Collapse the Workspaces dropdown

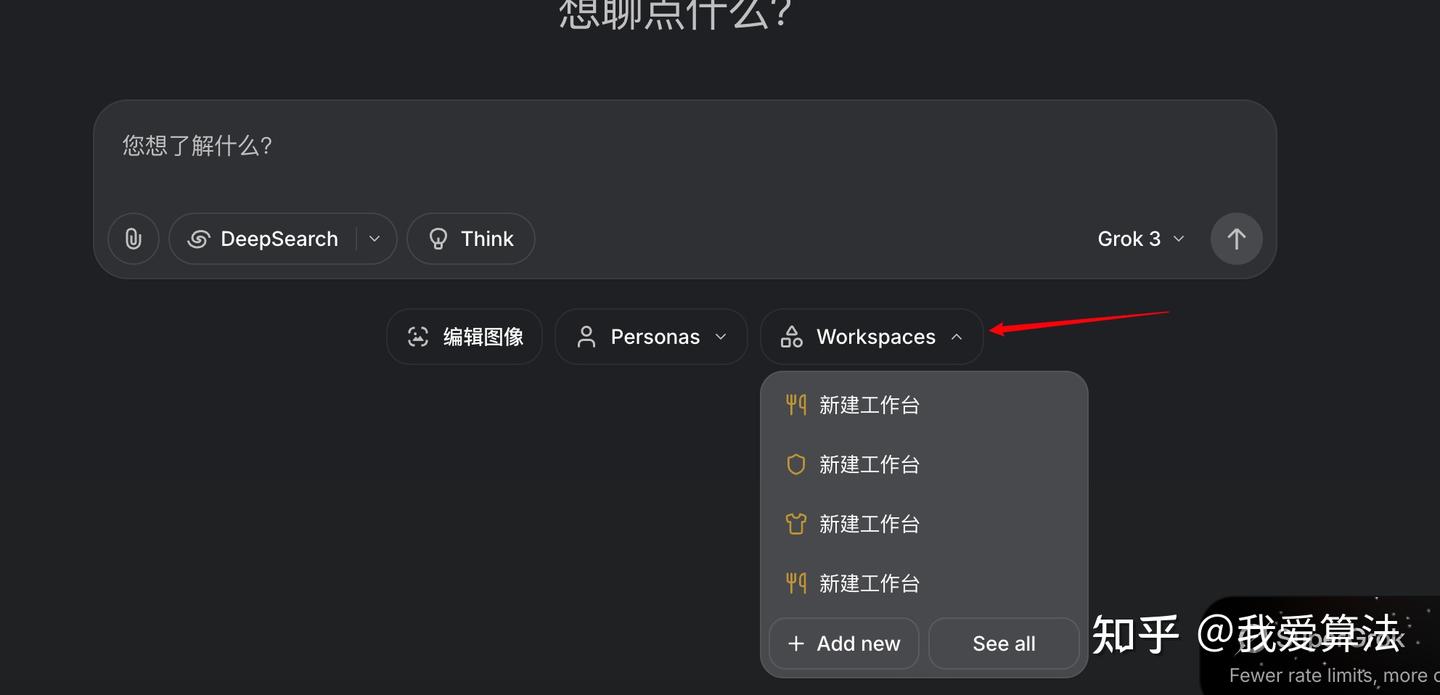956,337
